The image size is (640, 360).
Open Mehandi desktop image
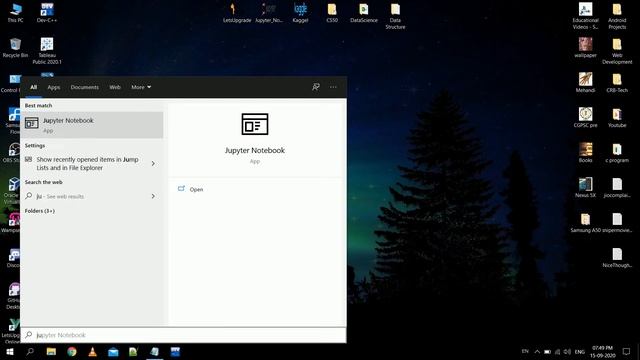585,82
